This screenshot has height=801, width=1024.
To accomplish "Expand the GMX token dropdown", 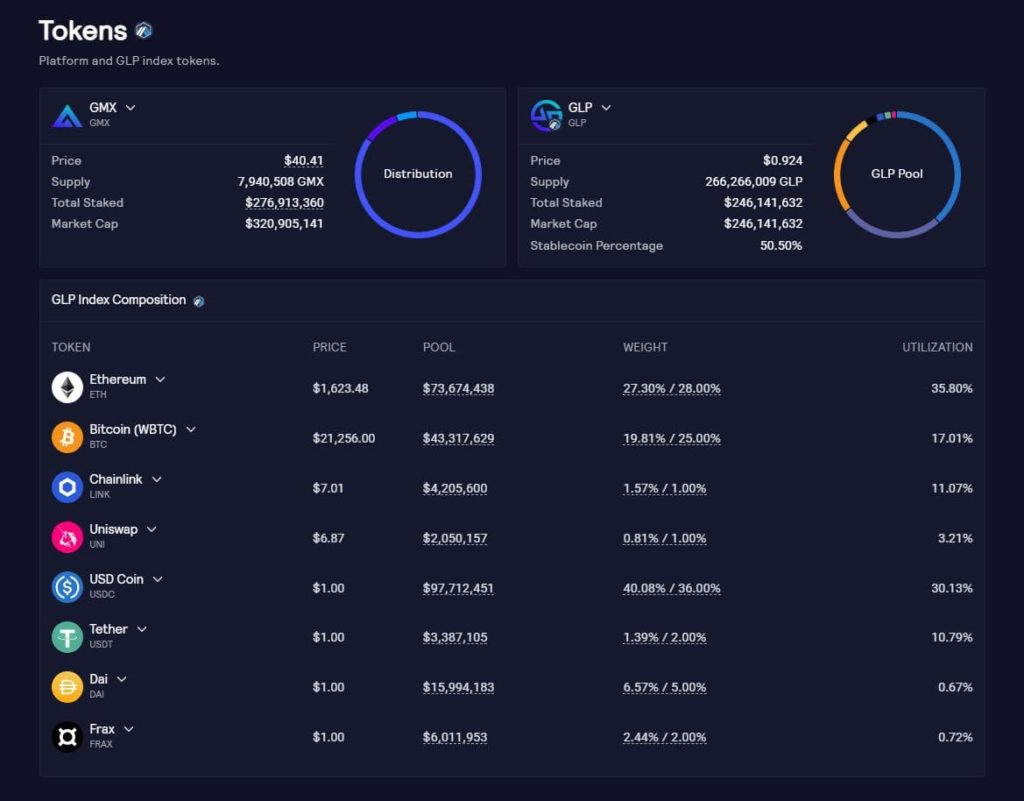I will [x=131, y=108].
